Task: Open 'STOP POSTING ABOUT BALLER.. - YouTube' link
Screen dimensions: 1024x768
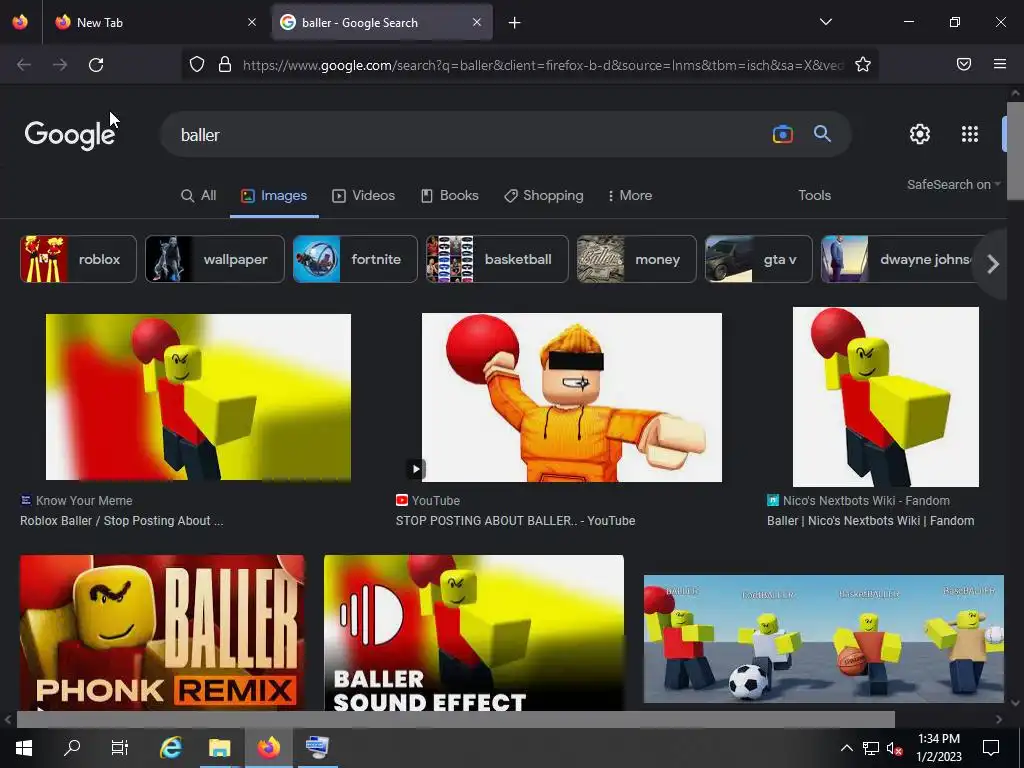Action: click(515, 520)
